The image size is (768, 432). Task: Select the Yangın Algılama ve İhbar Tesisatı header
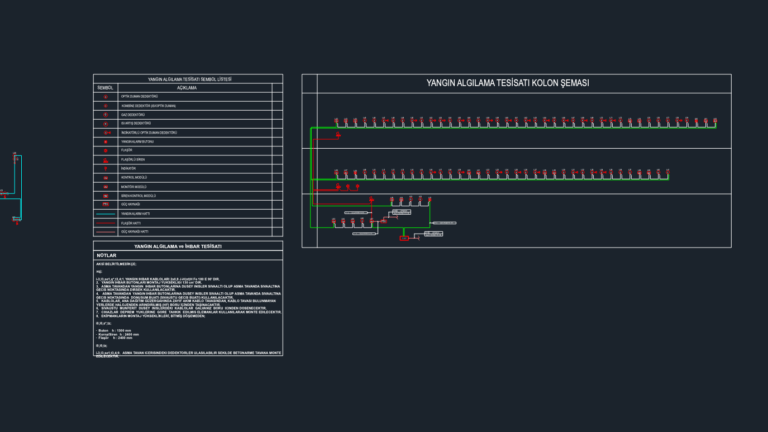coord(178,246)
